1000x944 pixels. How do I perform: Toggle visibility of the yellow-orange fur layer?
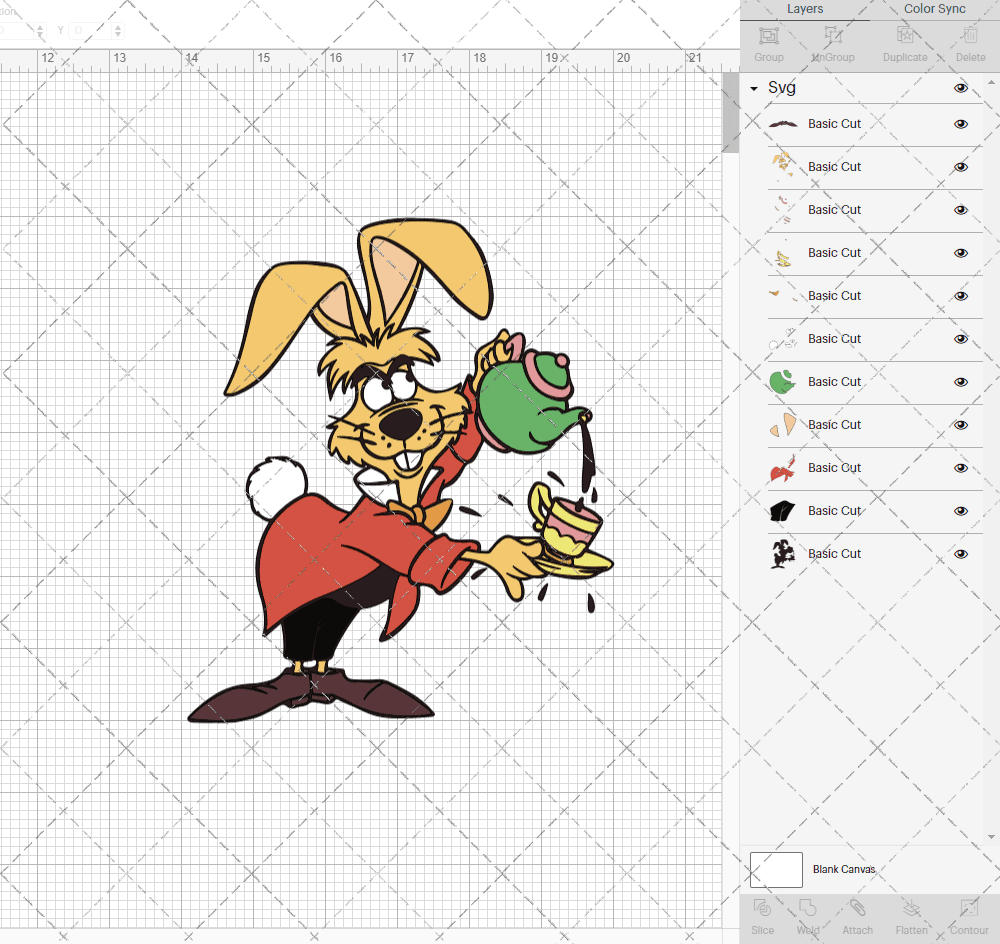point(961,167)
